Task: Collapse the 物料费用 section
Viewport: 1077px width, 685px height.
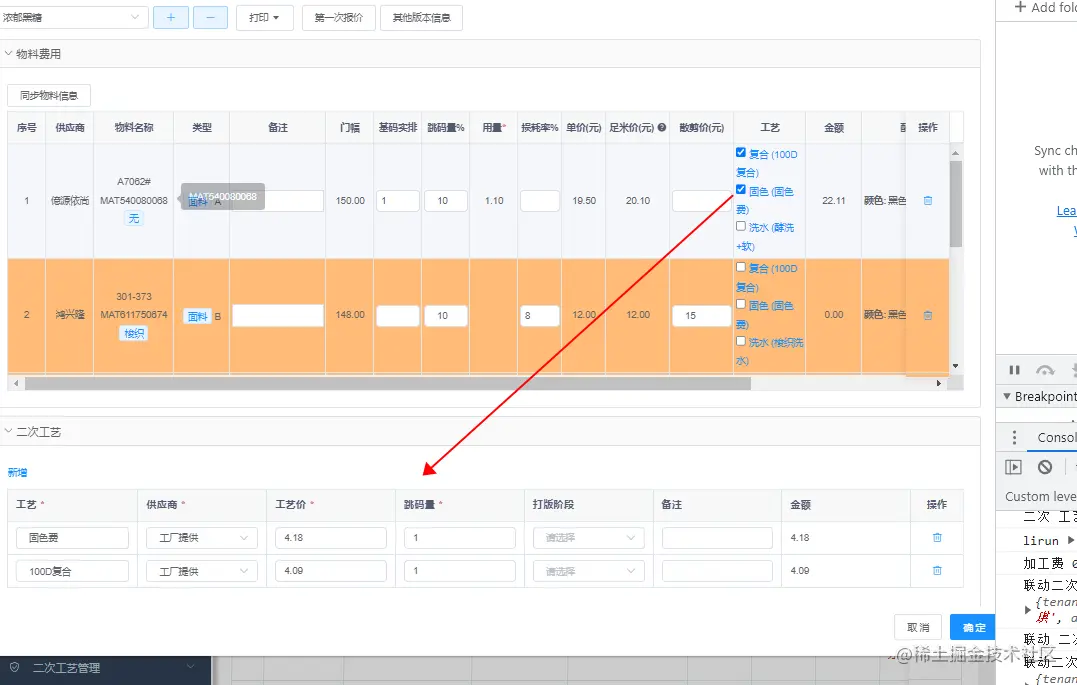Action: tap(8, 53)
